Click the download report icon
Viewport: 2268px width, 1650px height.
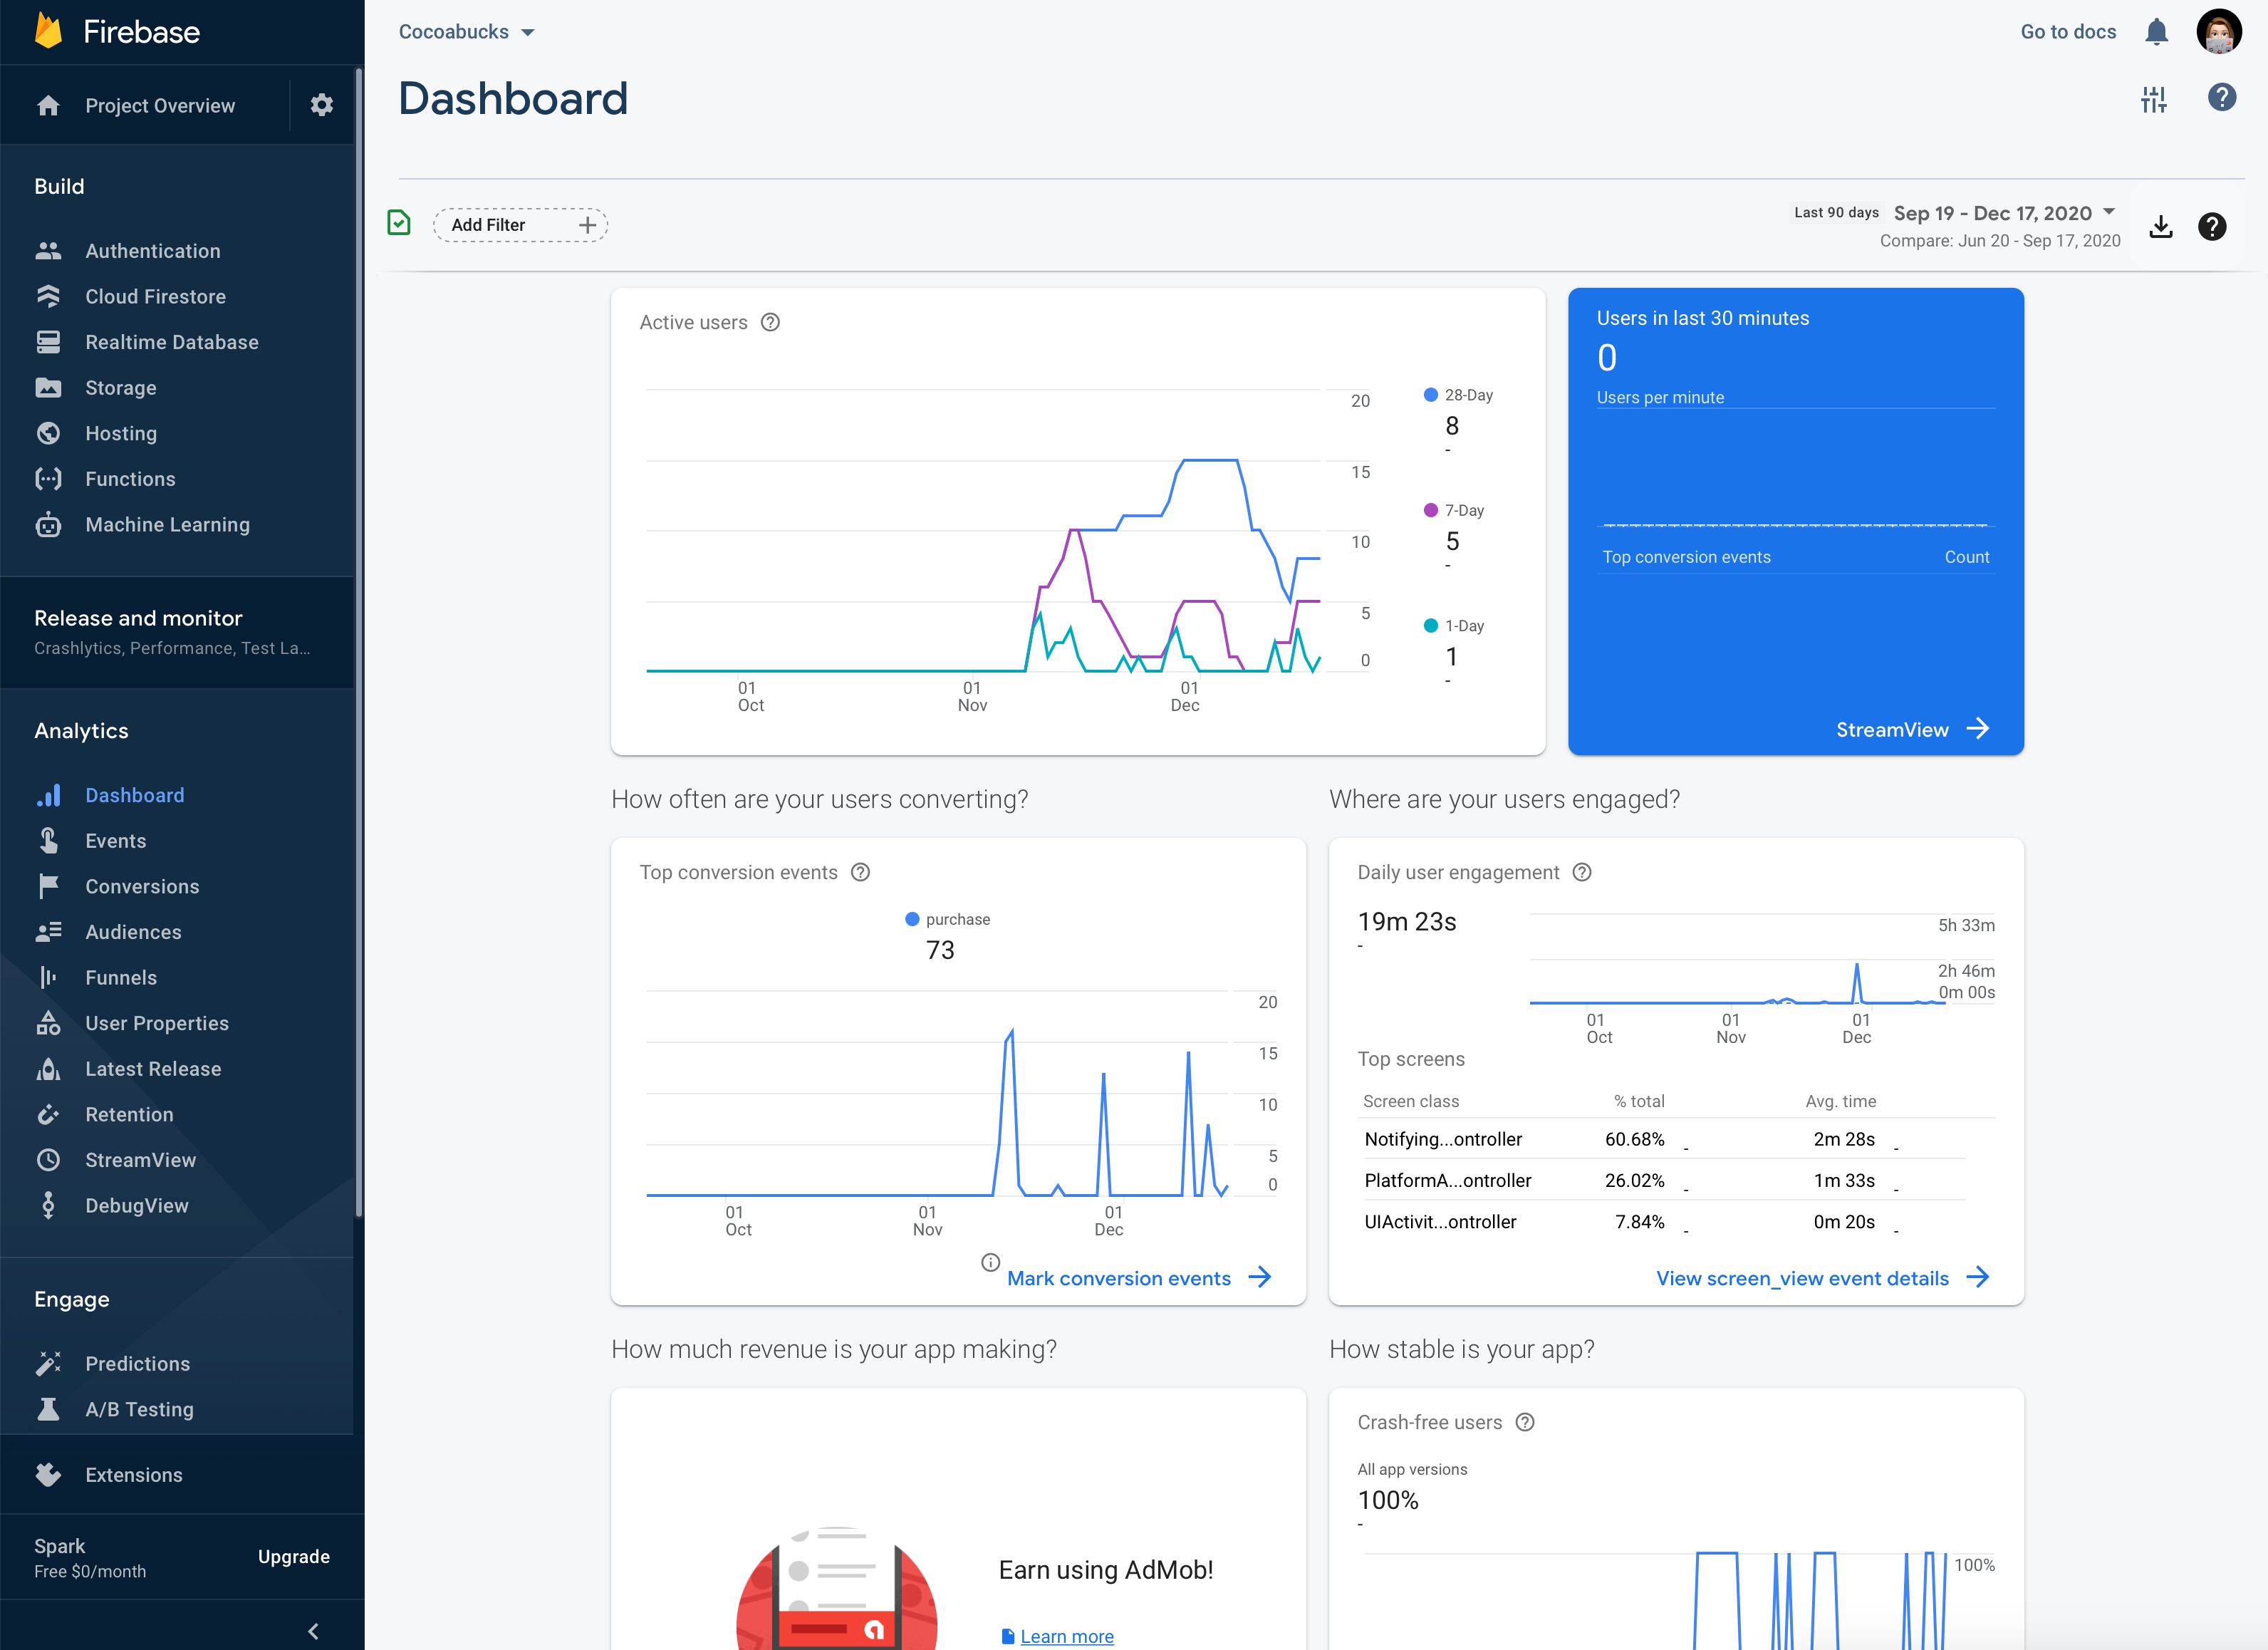(2161, 226)
